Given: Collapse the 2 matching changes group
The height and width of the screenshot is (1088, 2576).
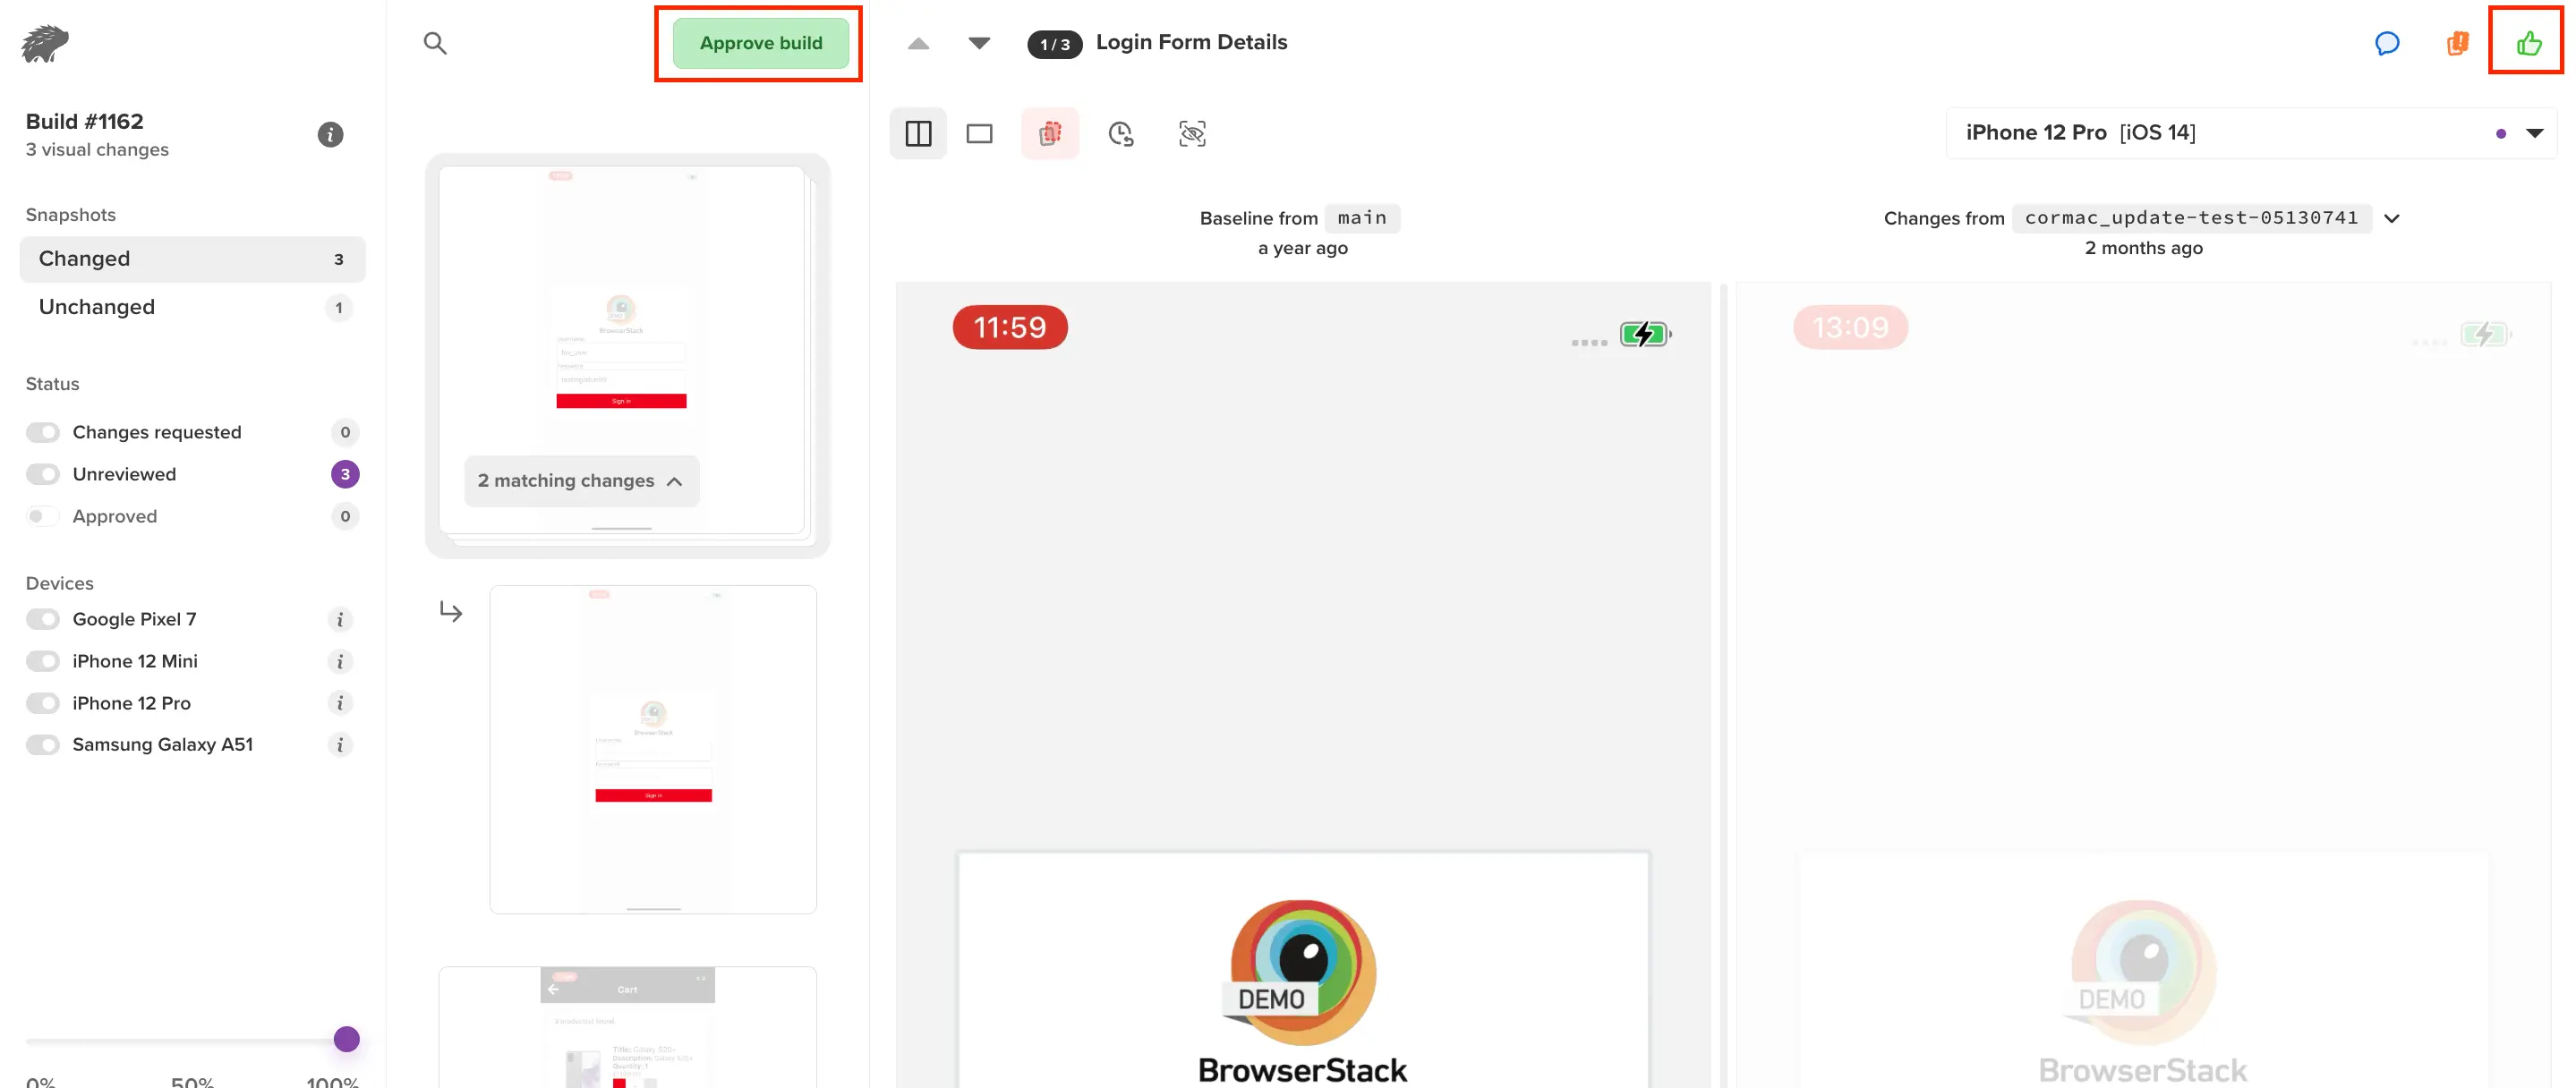Looking at the screenshot, I should (x=581, y=481).
